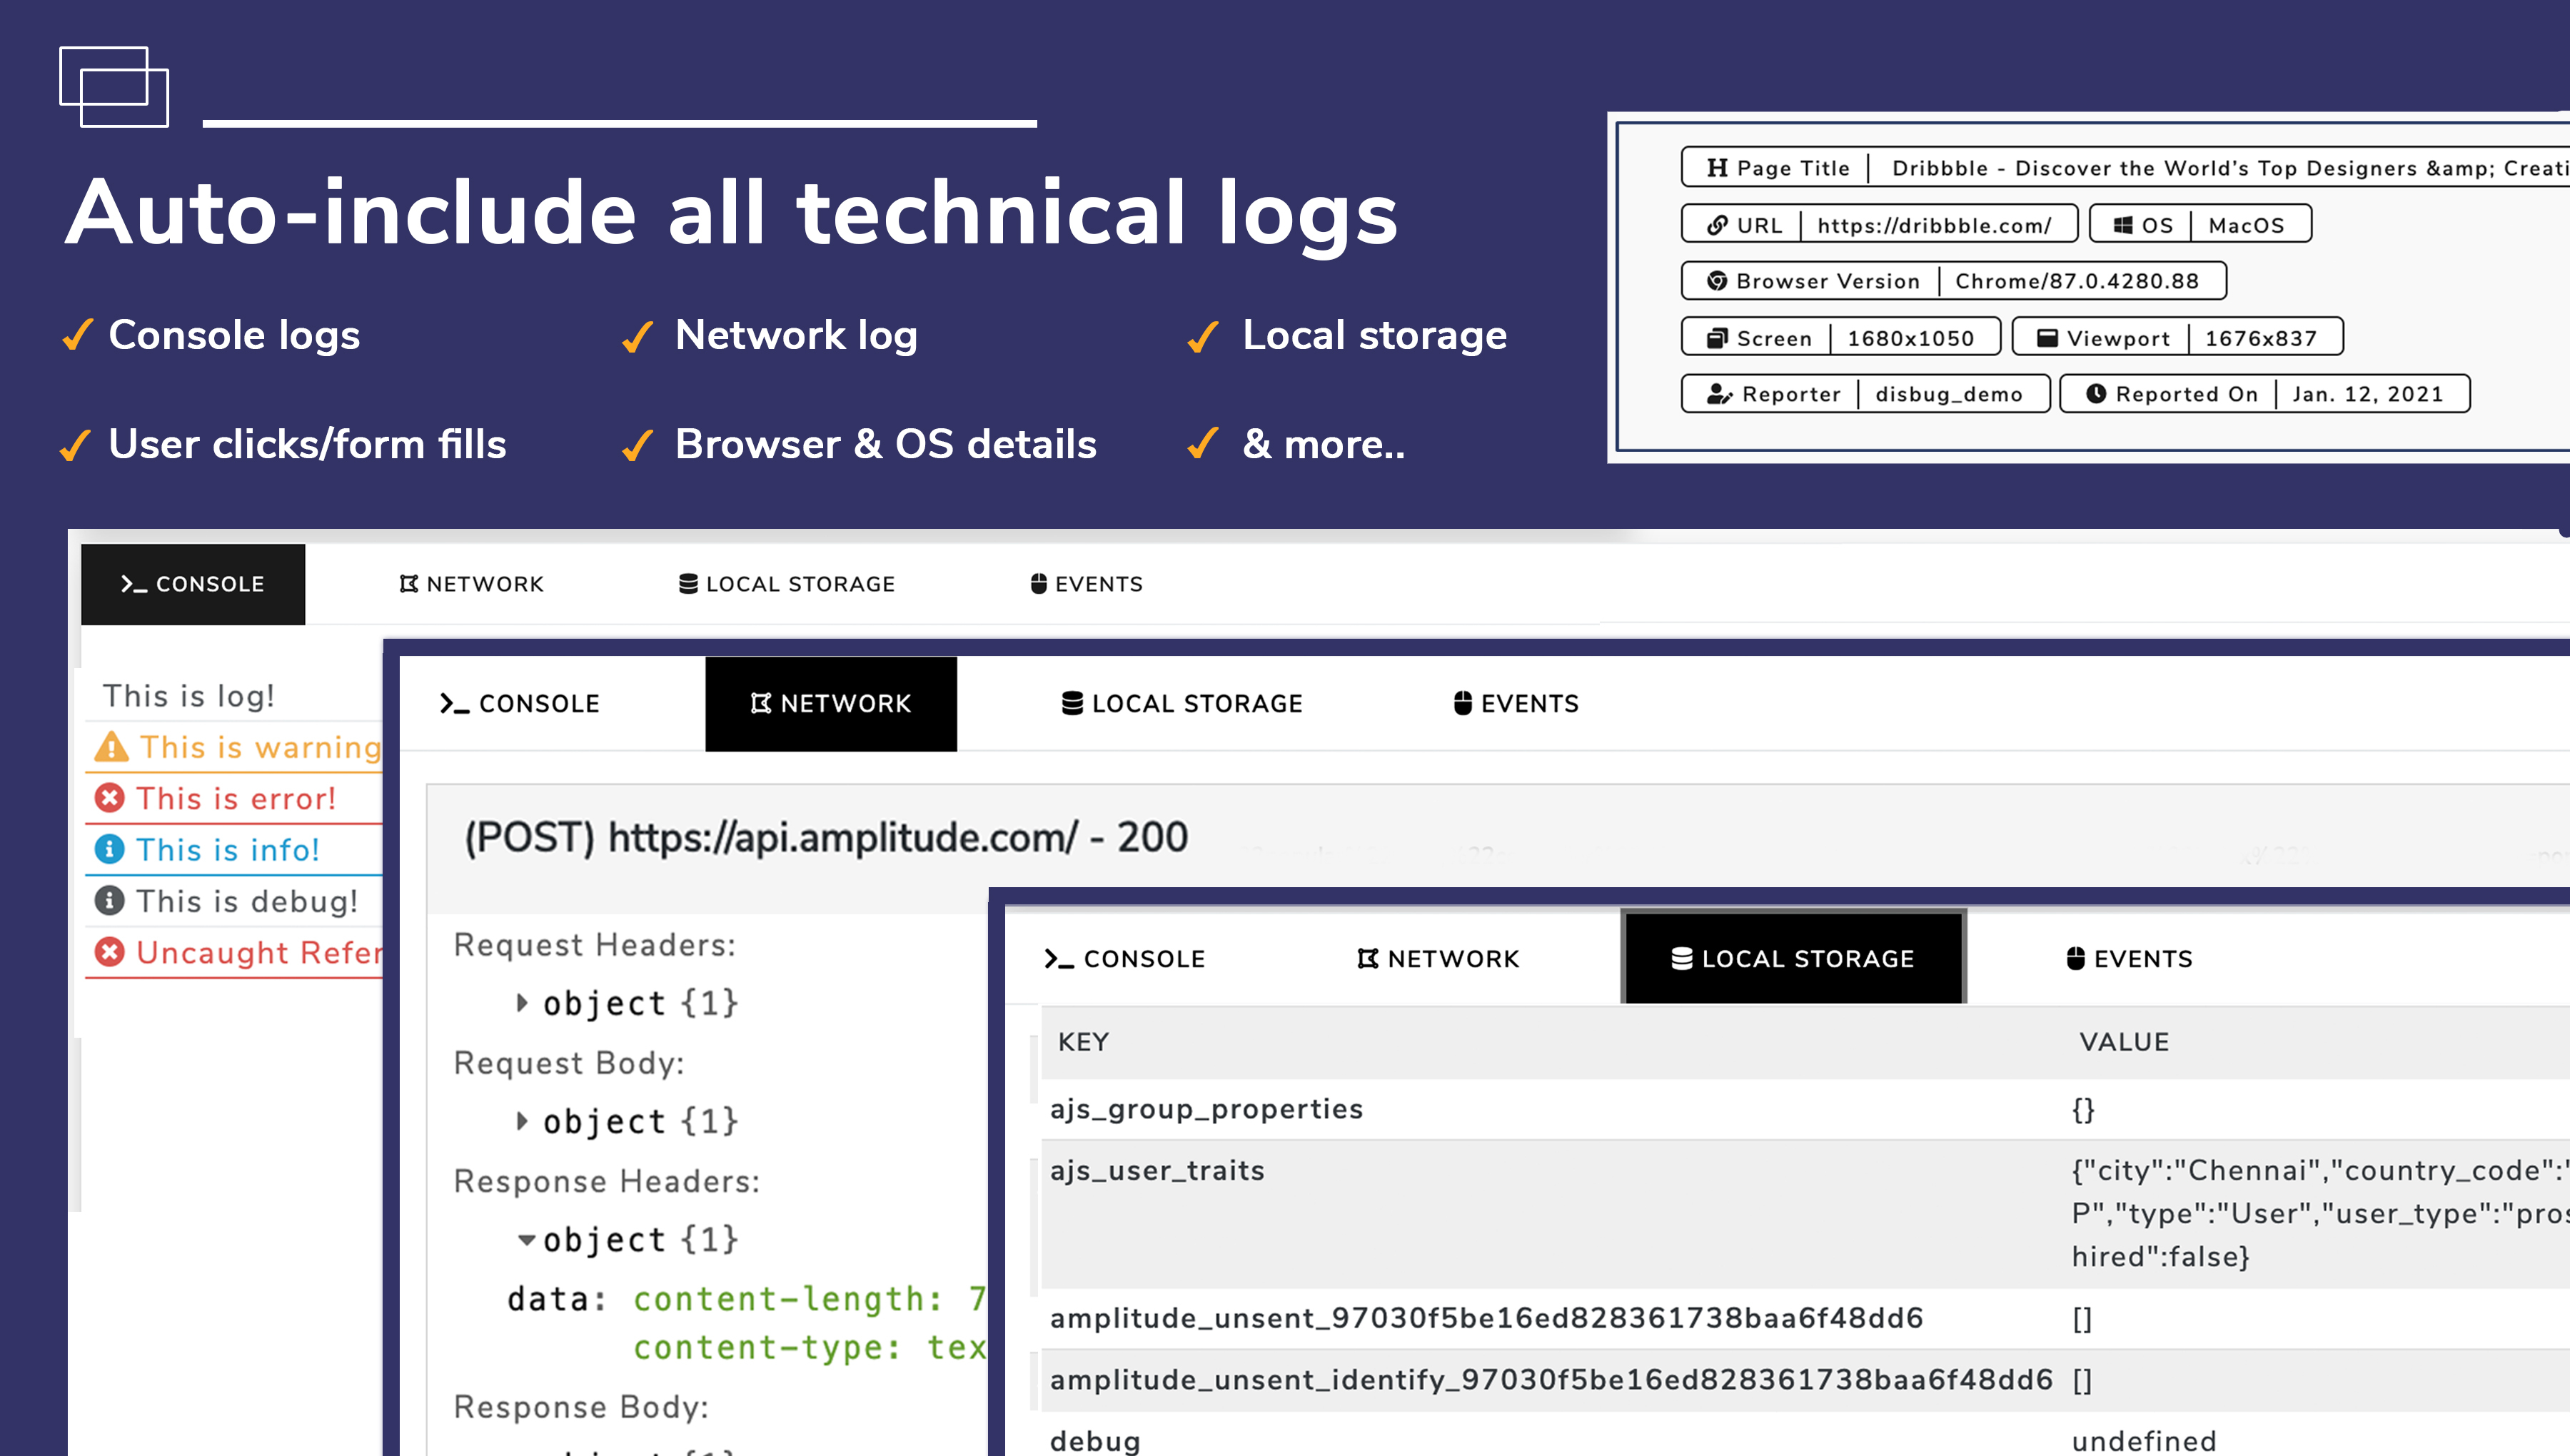This screenshot has width=2570, height=1456.
Task: Click the red error icon beside 'This is error!'
Action: coord(110,798)
